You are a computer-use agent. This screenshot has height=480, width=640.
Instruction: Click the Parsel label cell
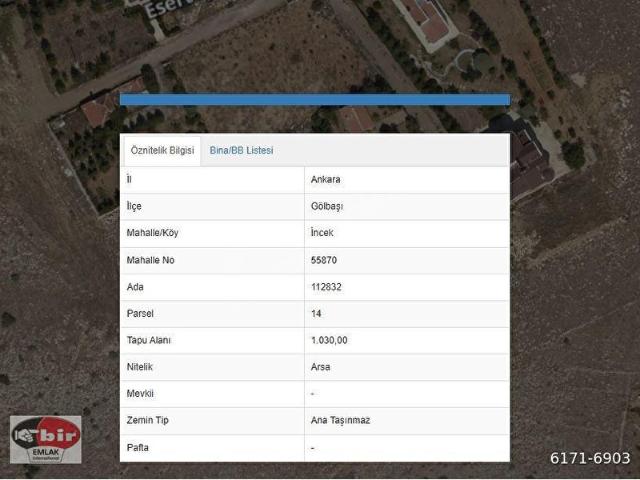(x=212, y=314)
